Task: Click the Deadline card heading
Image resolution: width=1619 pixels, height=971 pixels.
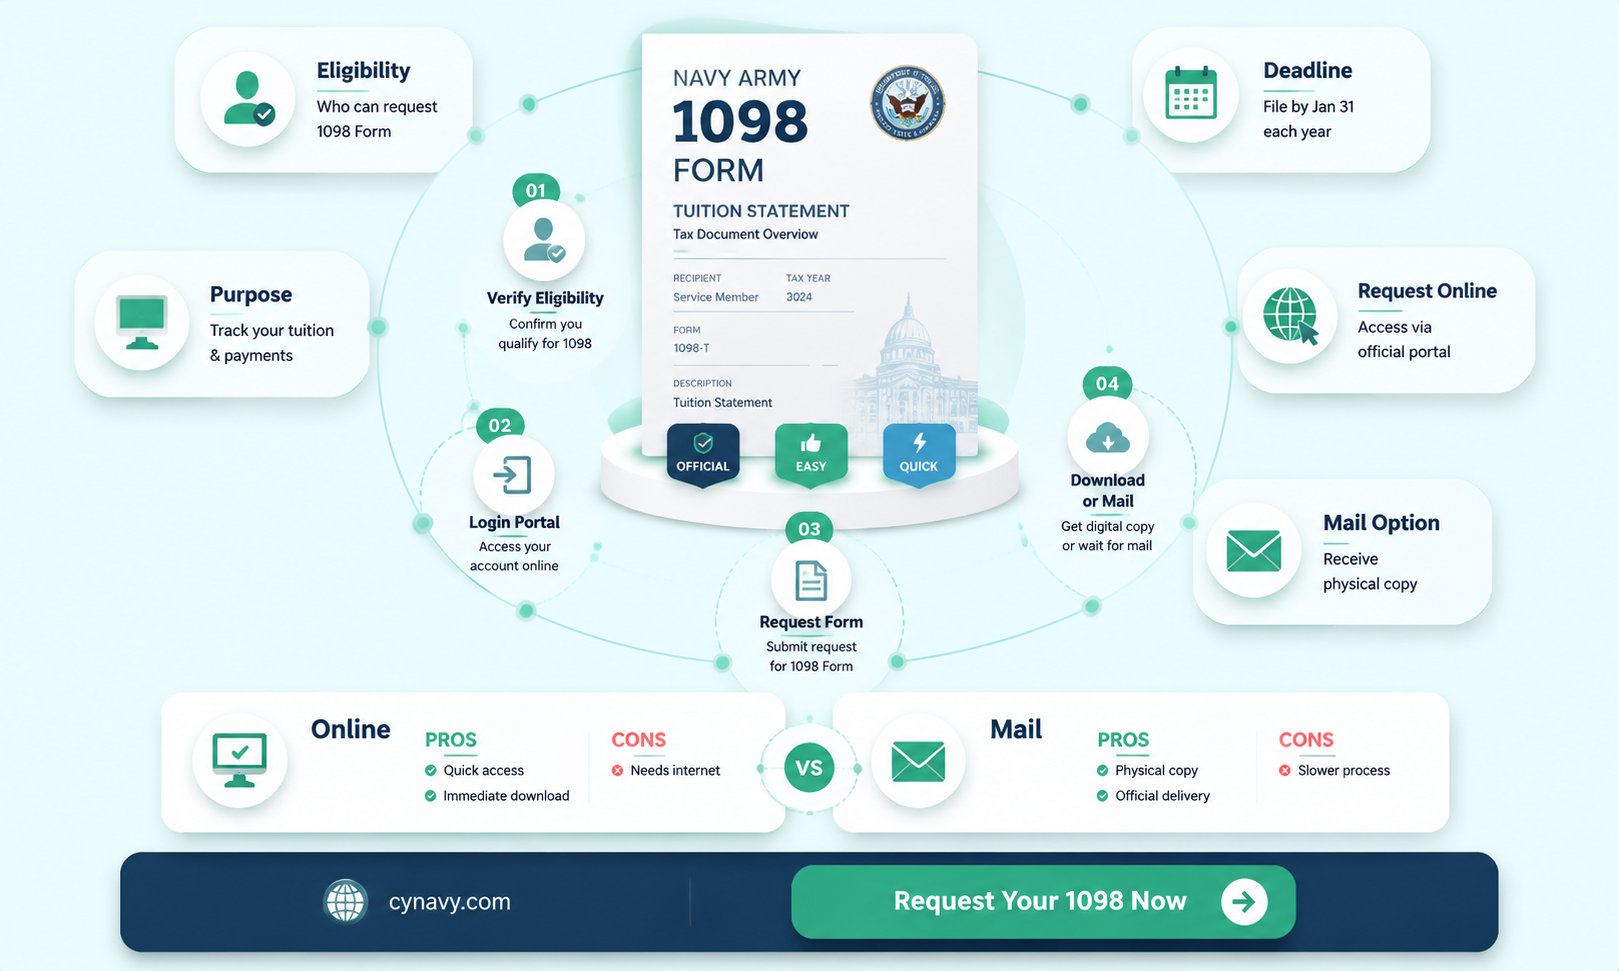Action: (1307, 70)
